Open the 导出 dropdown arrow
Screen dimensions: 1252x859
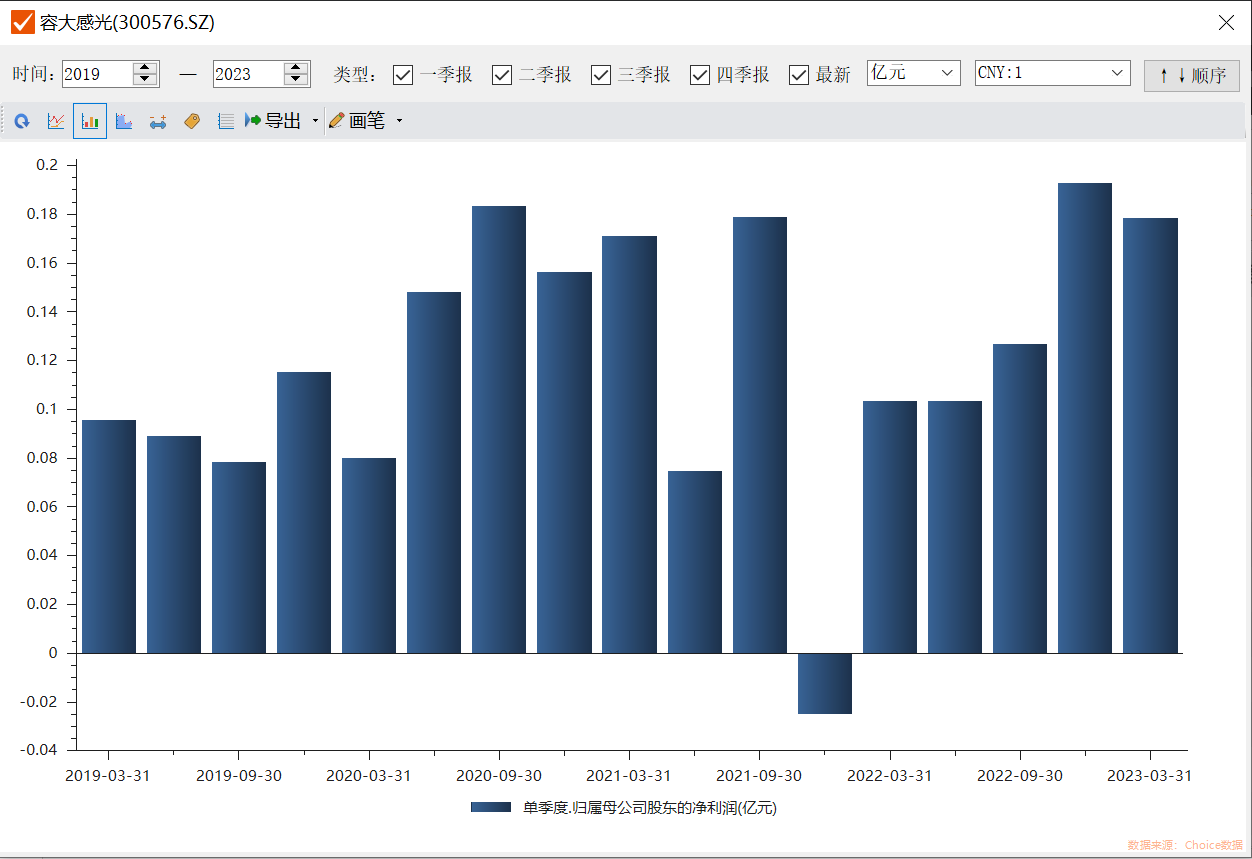[315, 121]
